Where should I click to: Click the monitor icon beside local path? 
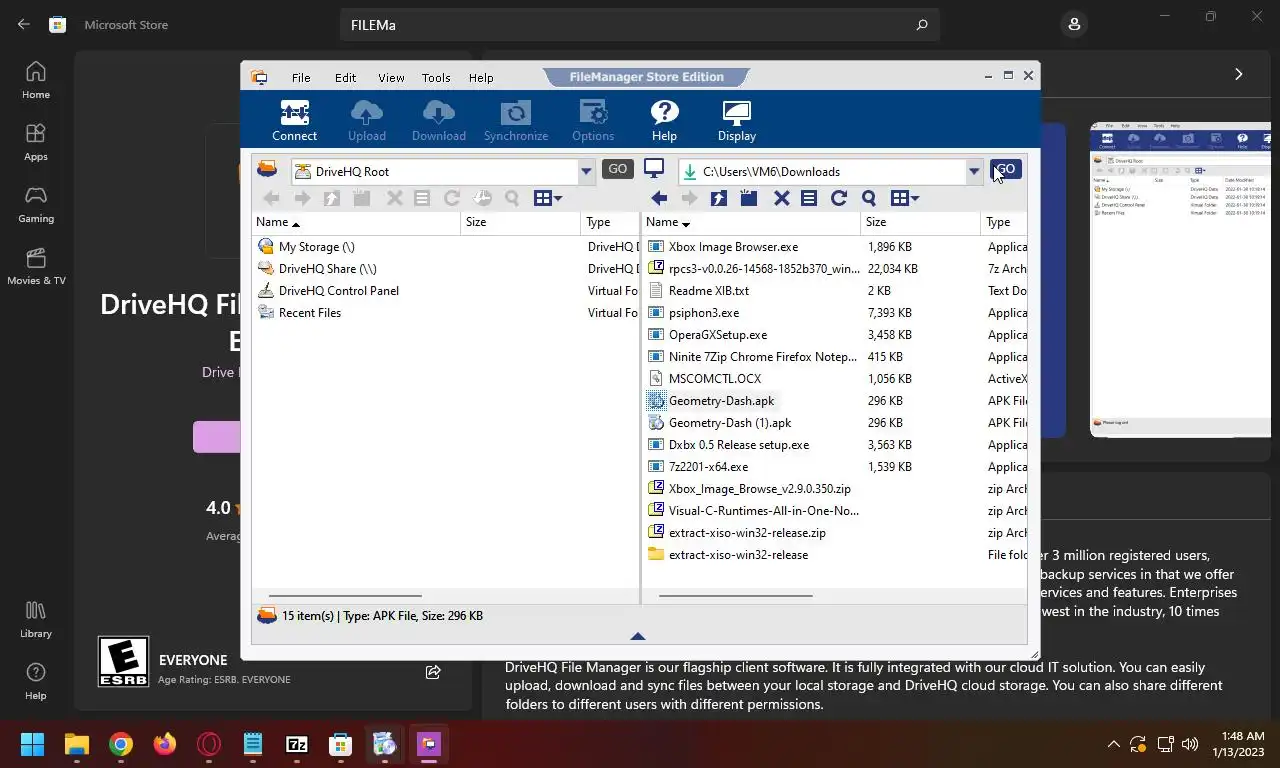[654, 169]
